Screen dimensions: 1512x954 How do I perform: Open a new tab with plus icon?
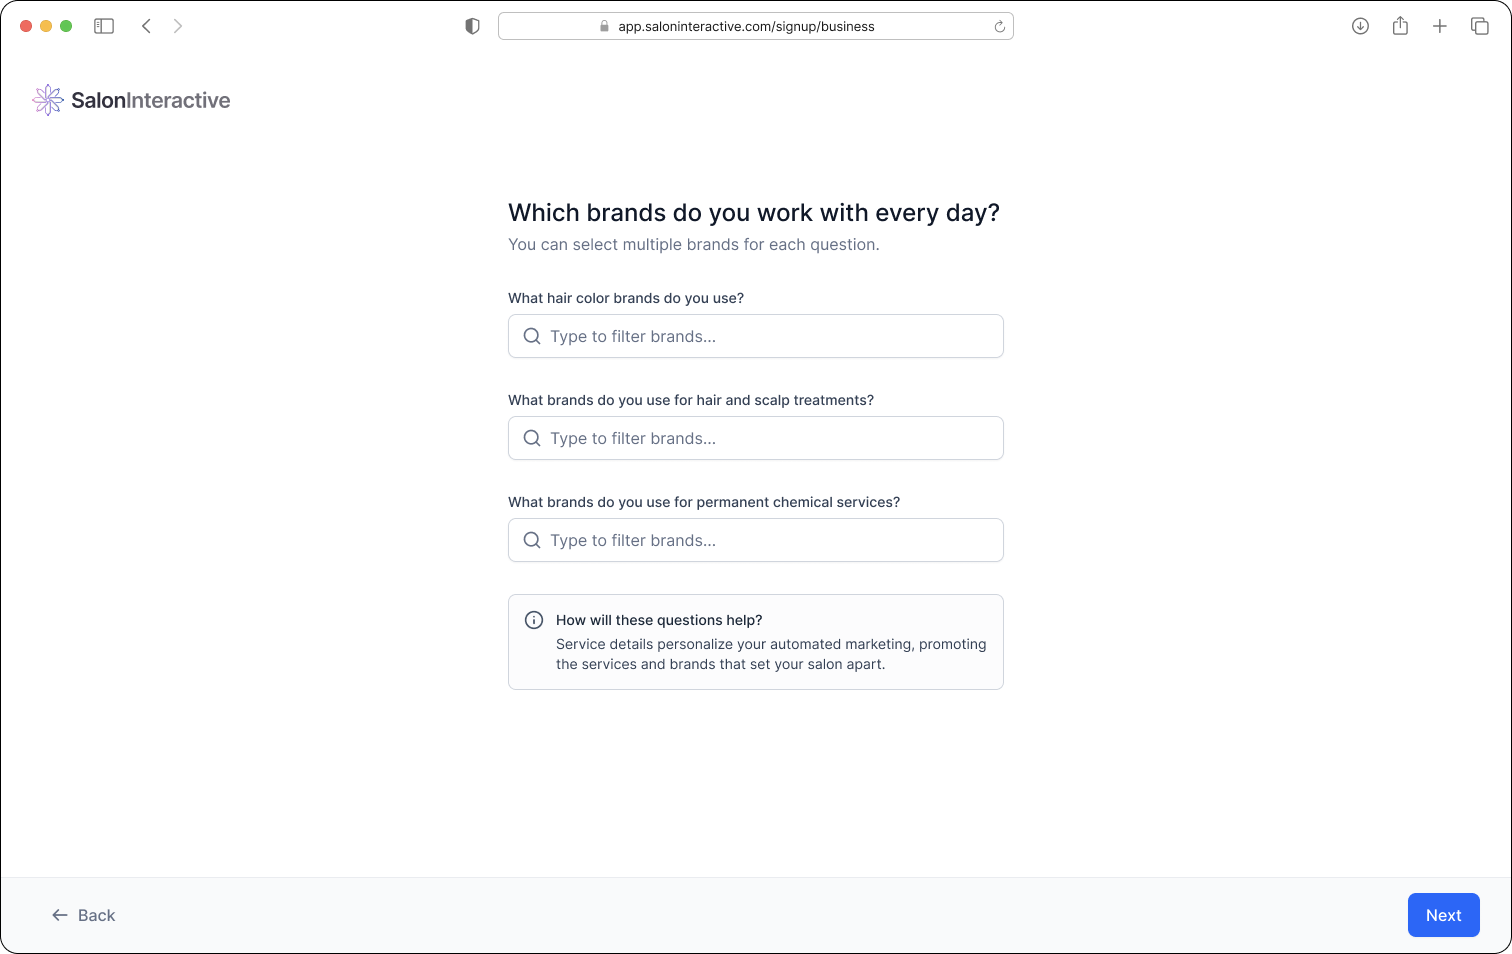(x=1440, y=26)
